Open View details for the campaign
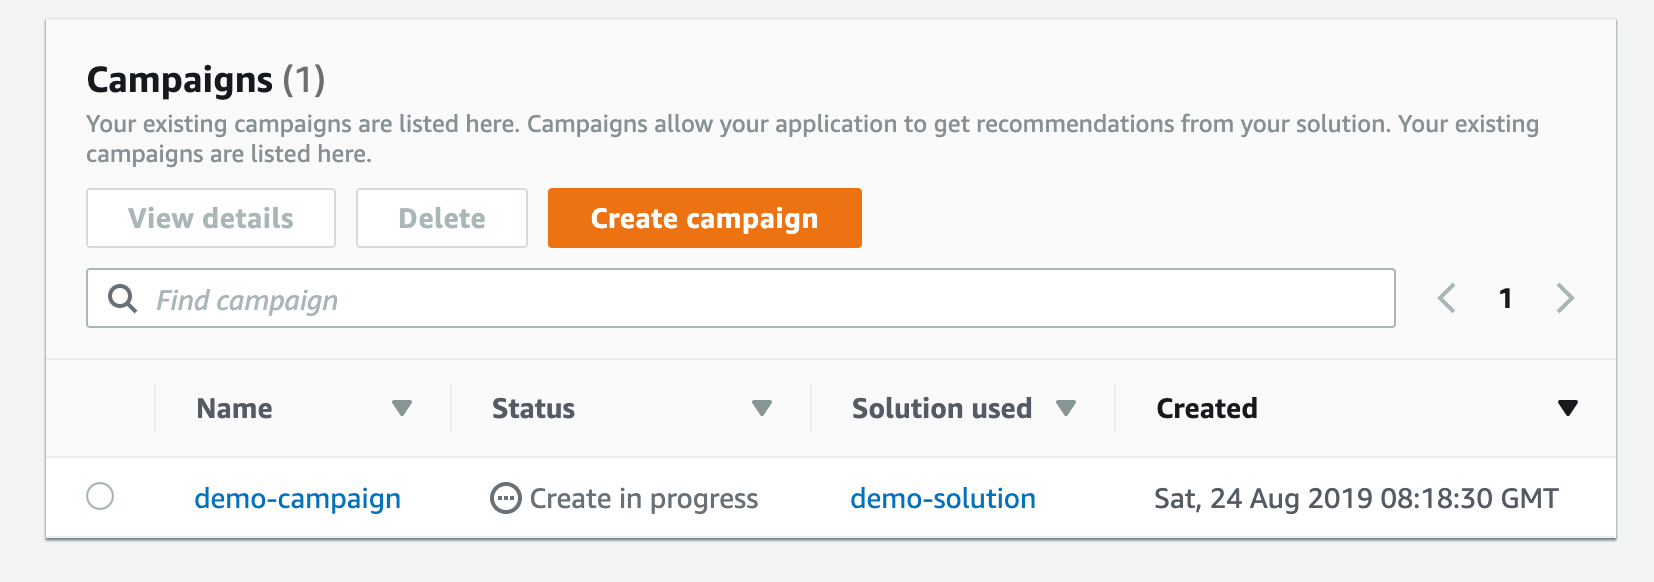 tap(211, 218)
